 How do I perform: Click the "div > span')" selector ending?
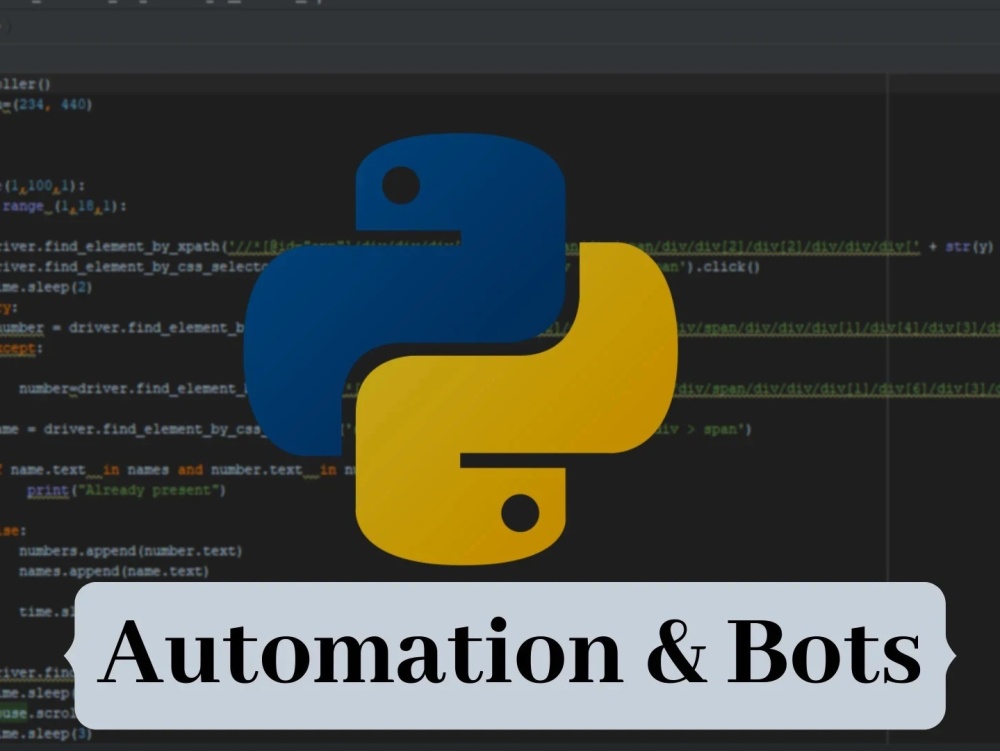[705, 430]
